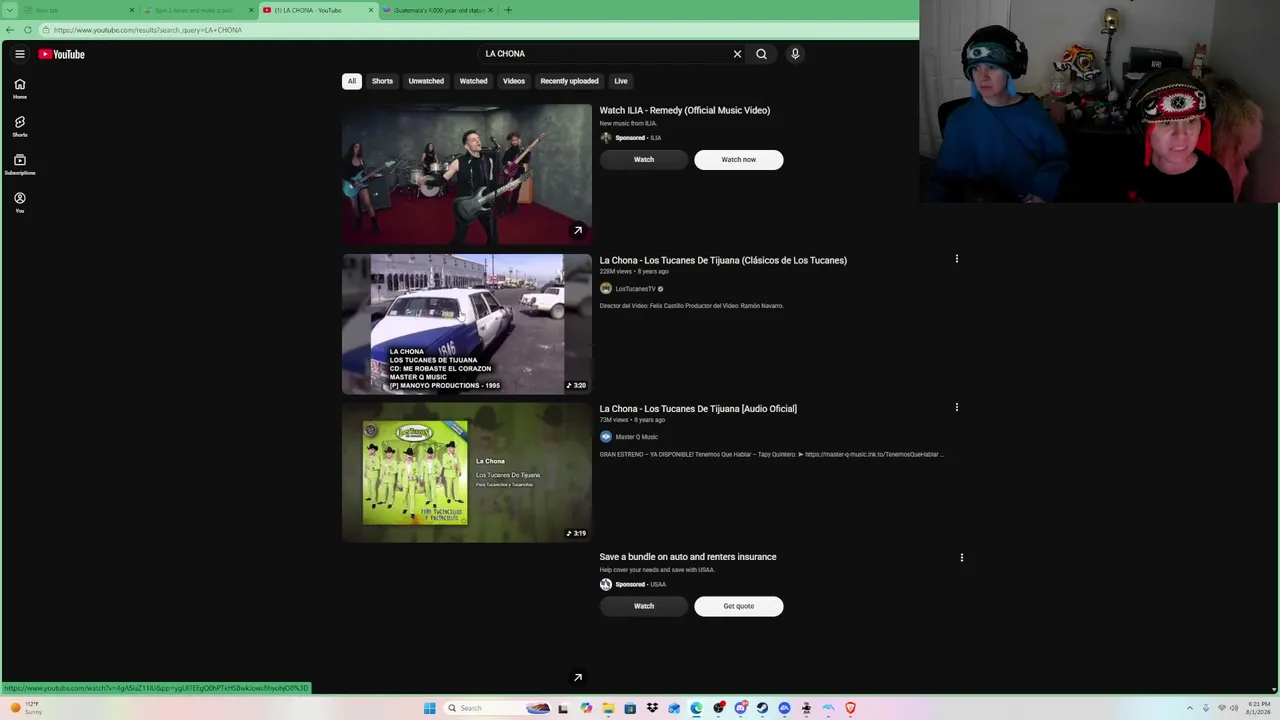
Task: Clear the search query with the X
Action: tap(737, 54)
